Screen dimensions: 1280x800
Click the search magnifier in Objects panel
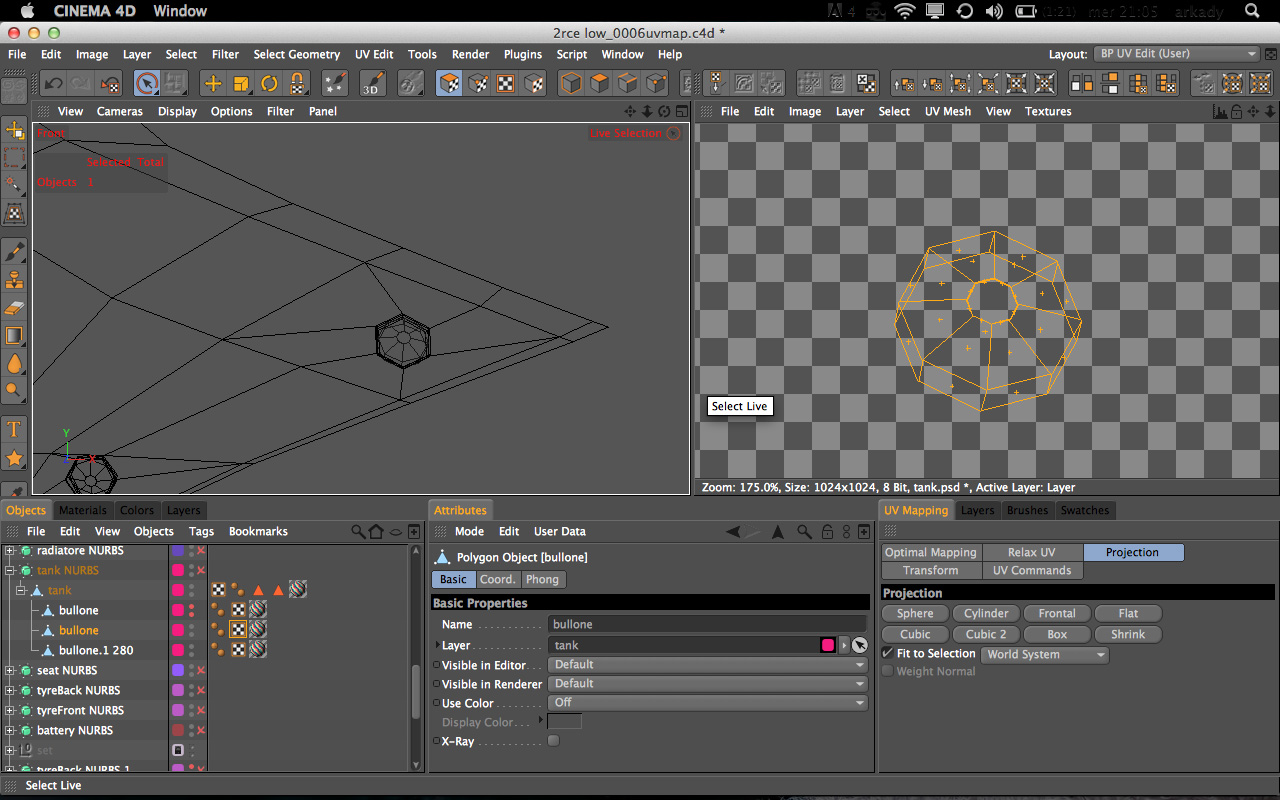click(x=357, y=532)
